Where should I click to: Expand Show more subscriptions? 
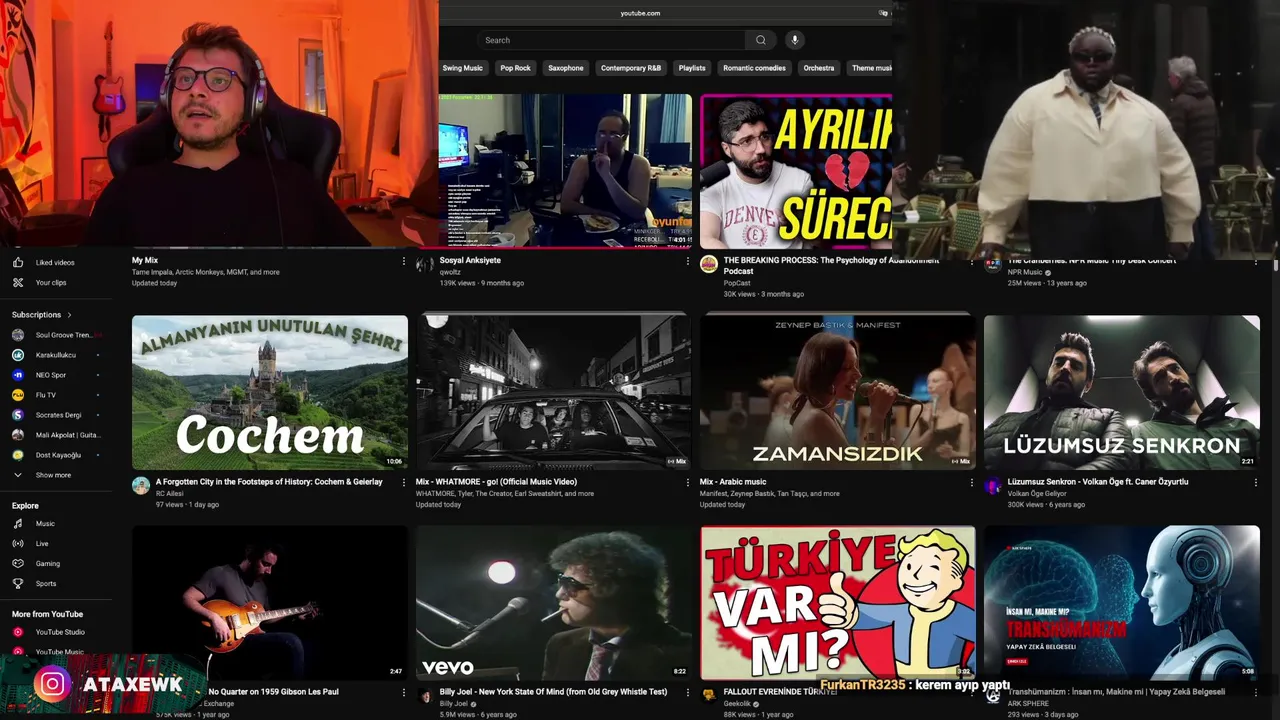click(54, 475)
